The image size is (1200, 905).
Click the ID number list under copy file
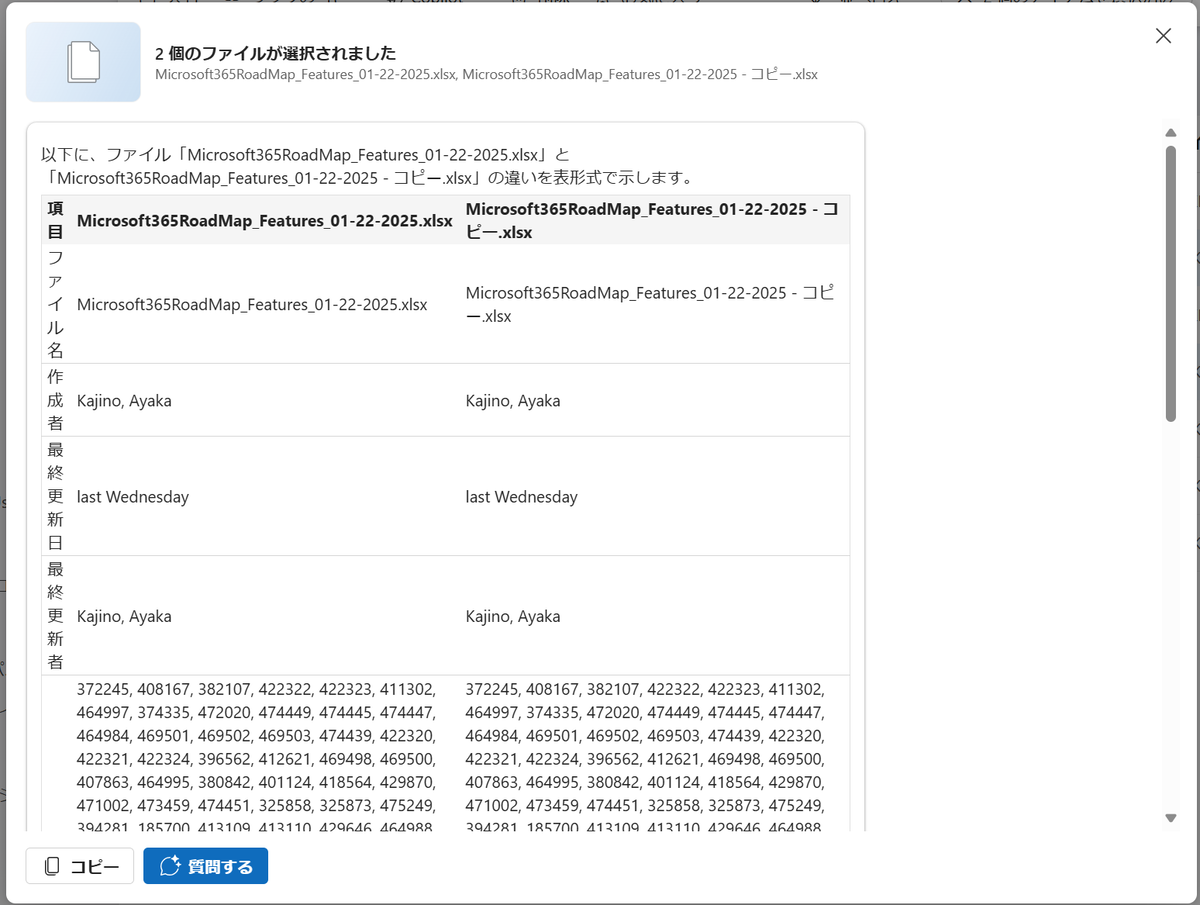pos(645,758)
